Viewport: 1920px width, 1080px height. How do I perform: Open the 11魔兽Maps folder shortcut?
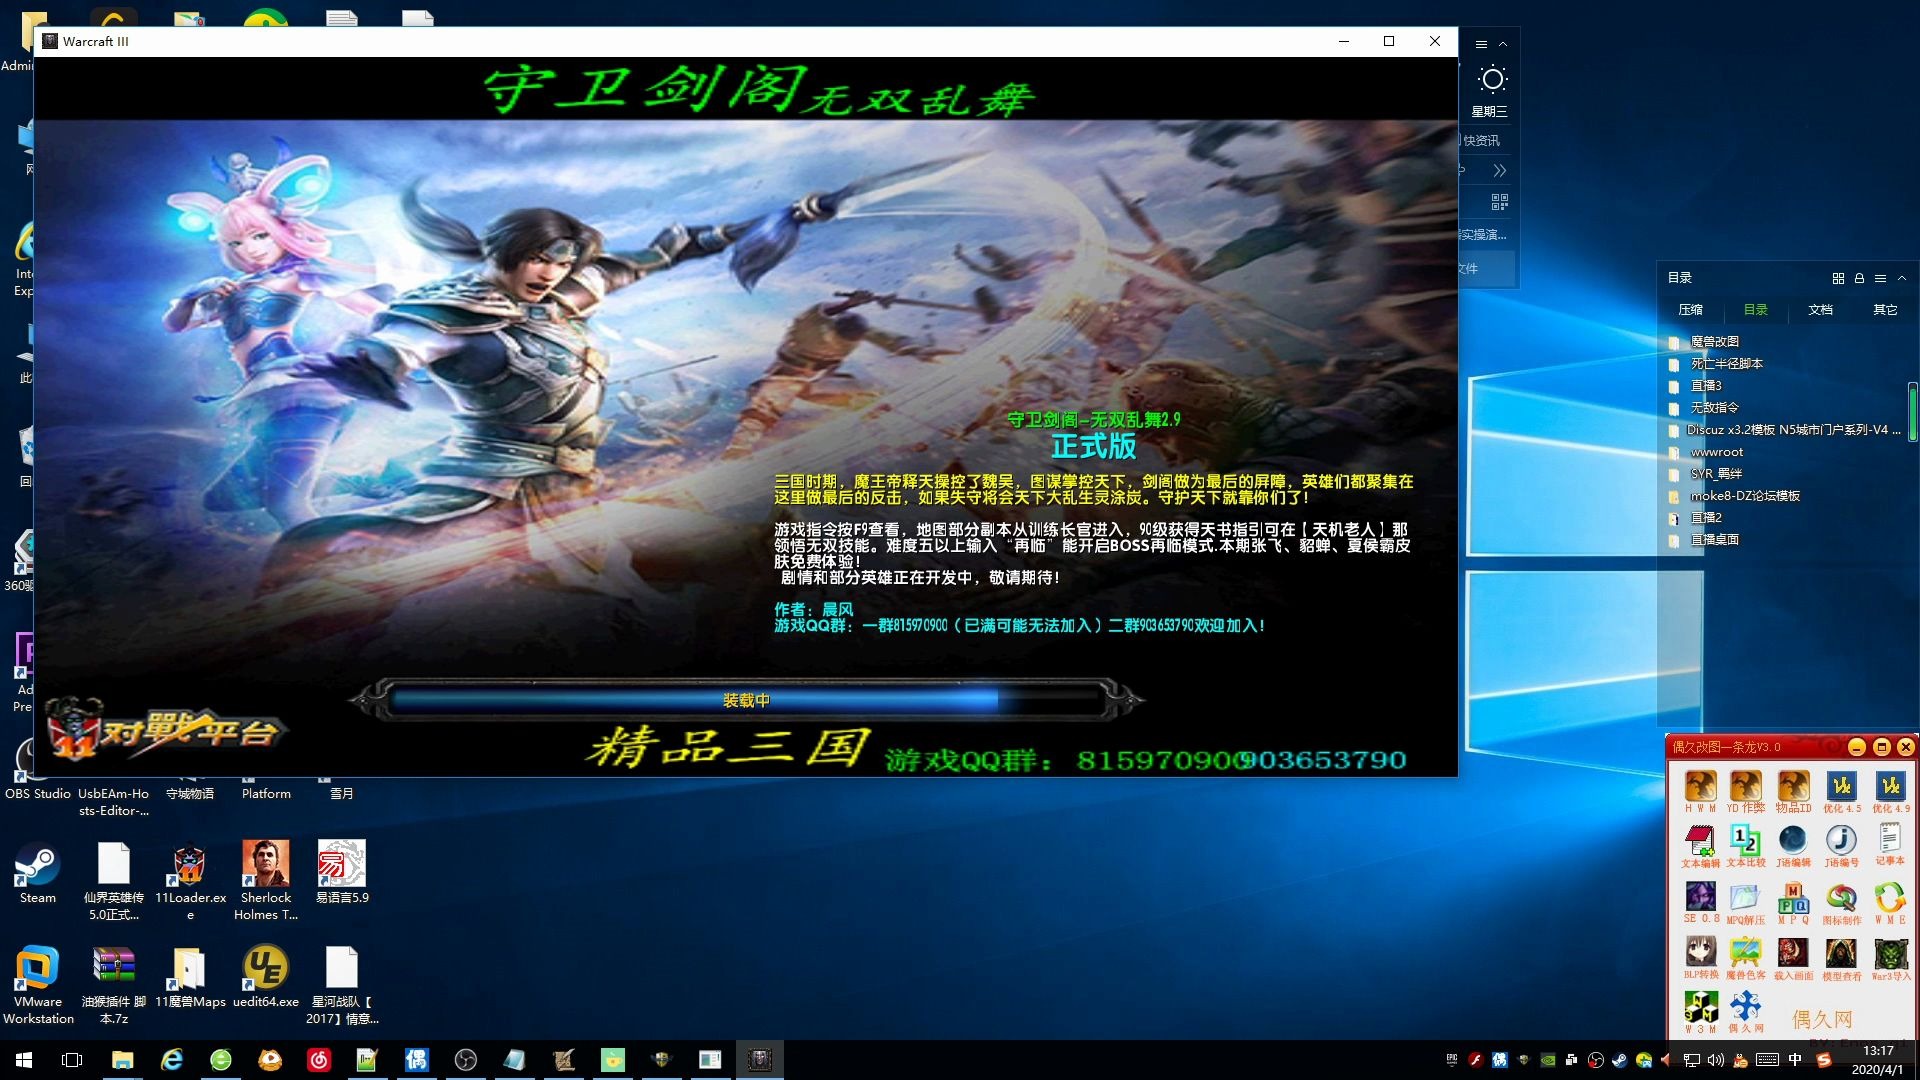(190, 976)
